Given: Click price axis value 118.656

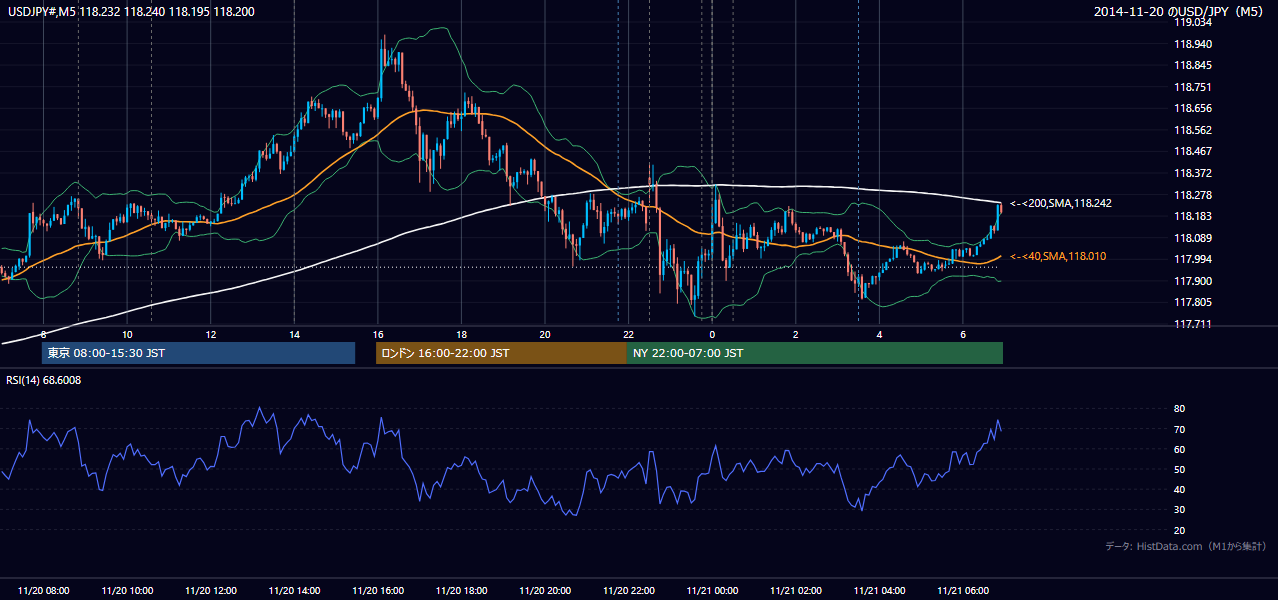Looking at the screenshot, I should pyautogui.click(x=1192, y=108).
